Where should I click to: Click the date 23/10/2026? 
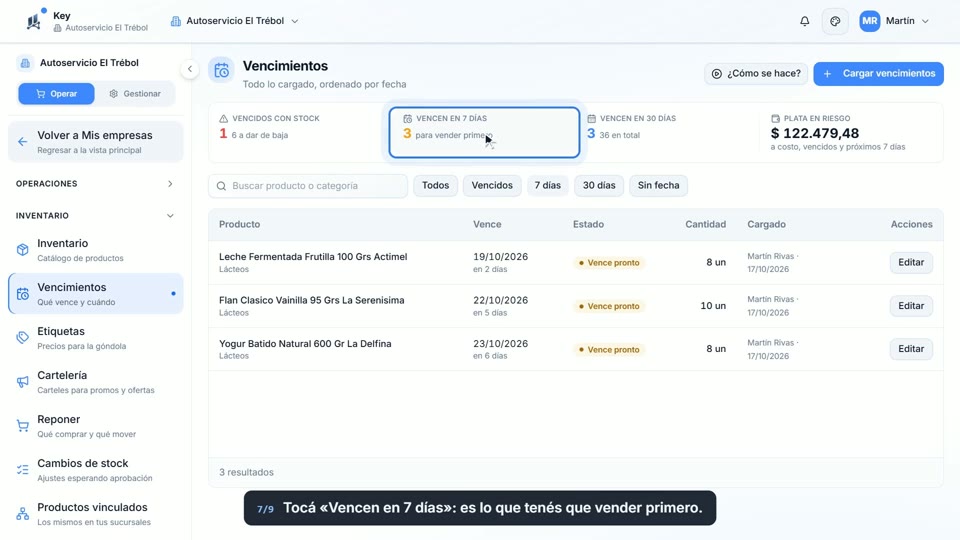pos(500,343)
